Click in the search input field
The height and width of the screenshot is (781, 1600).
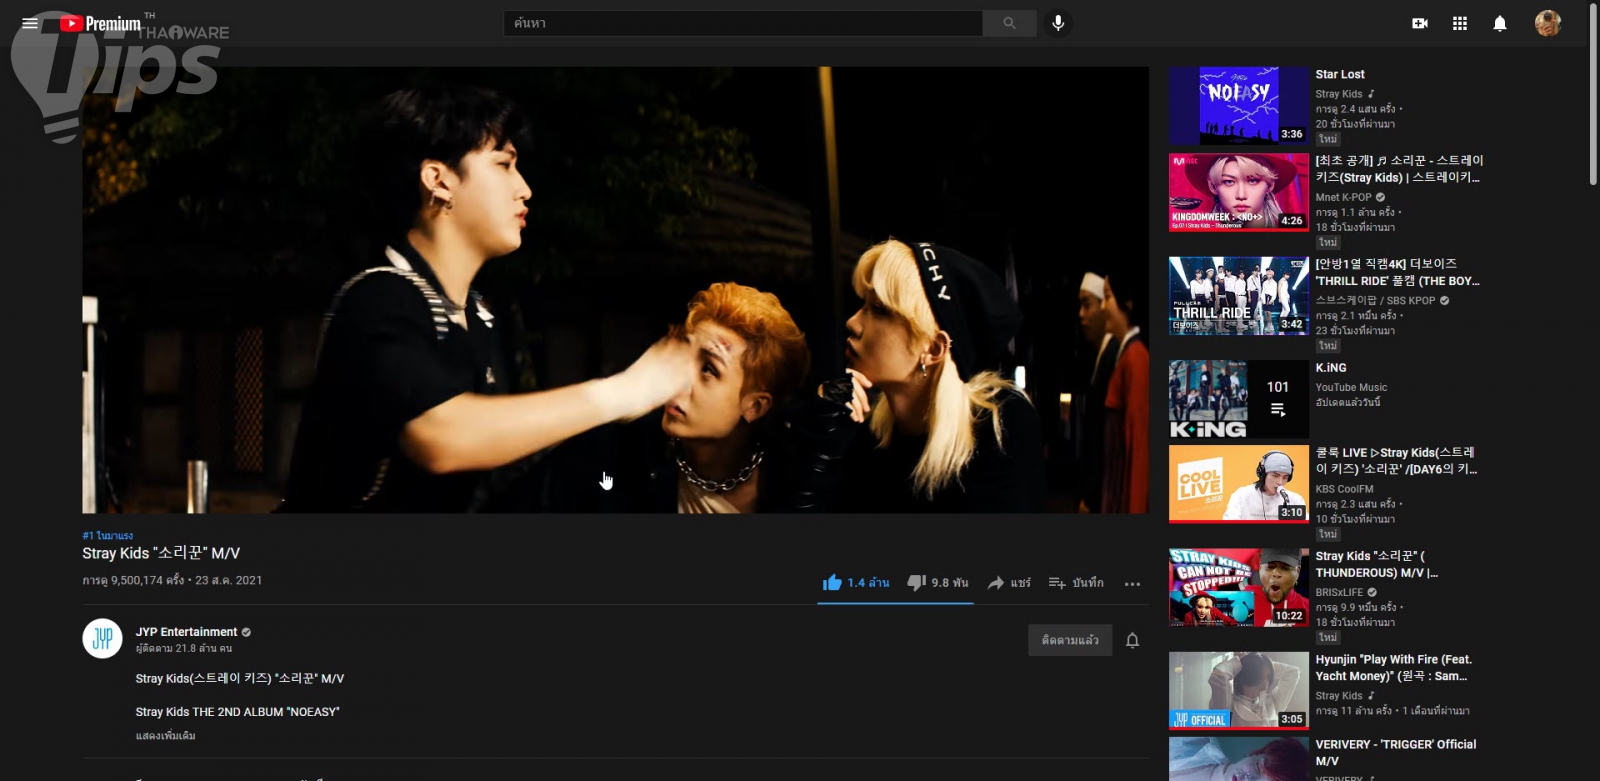(x=743, y=23)
